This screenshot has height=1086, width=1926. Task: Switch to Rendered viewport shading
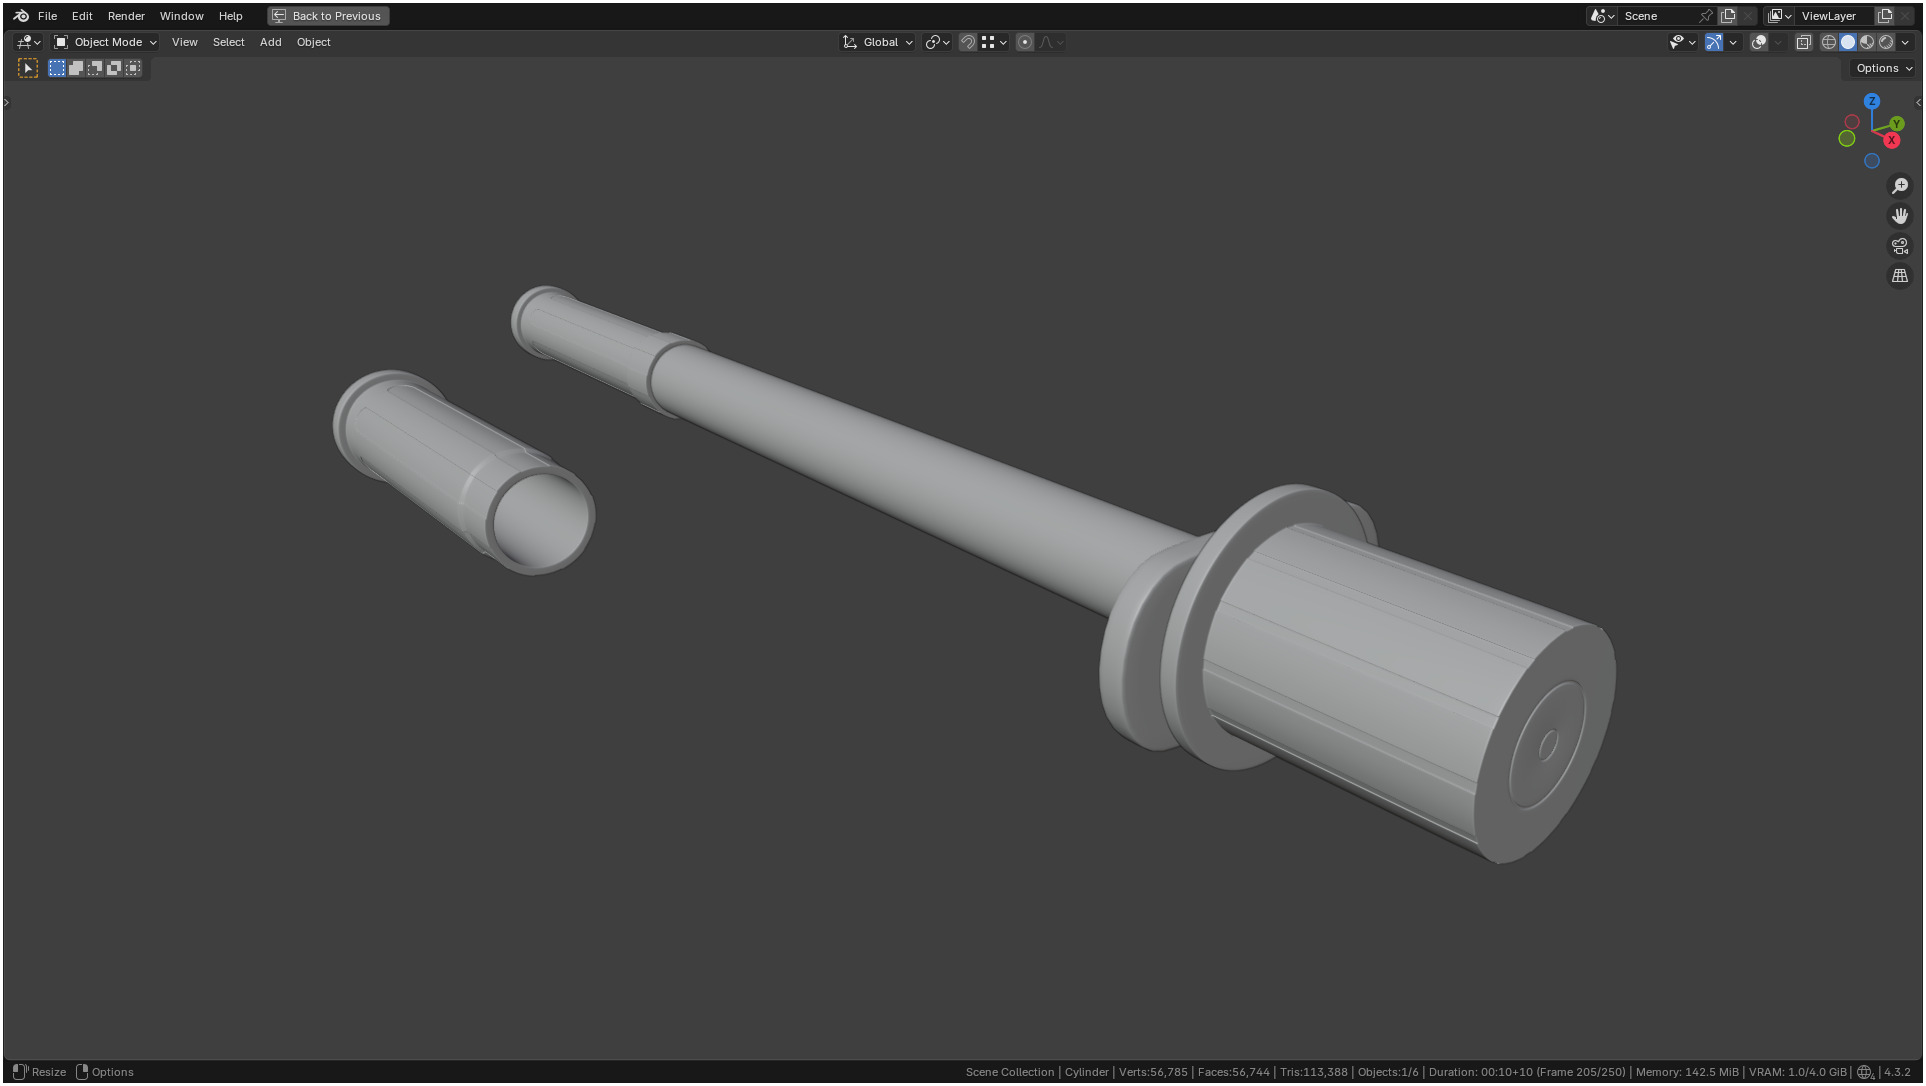[1886, 42]
